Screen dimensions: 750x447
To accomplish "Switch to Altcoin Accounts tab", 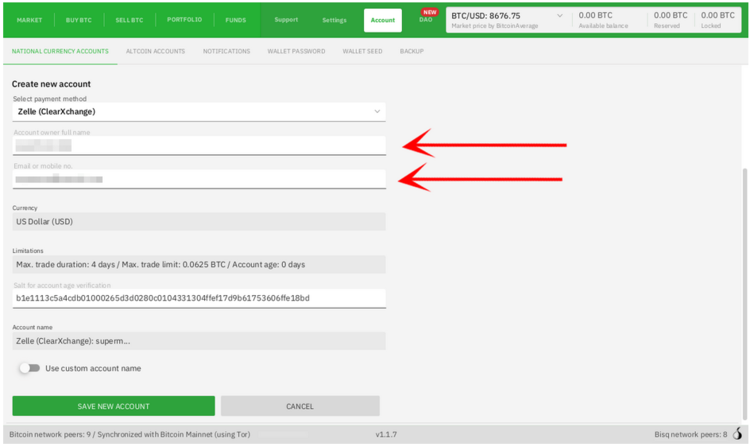I will [x=155, y=51].
